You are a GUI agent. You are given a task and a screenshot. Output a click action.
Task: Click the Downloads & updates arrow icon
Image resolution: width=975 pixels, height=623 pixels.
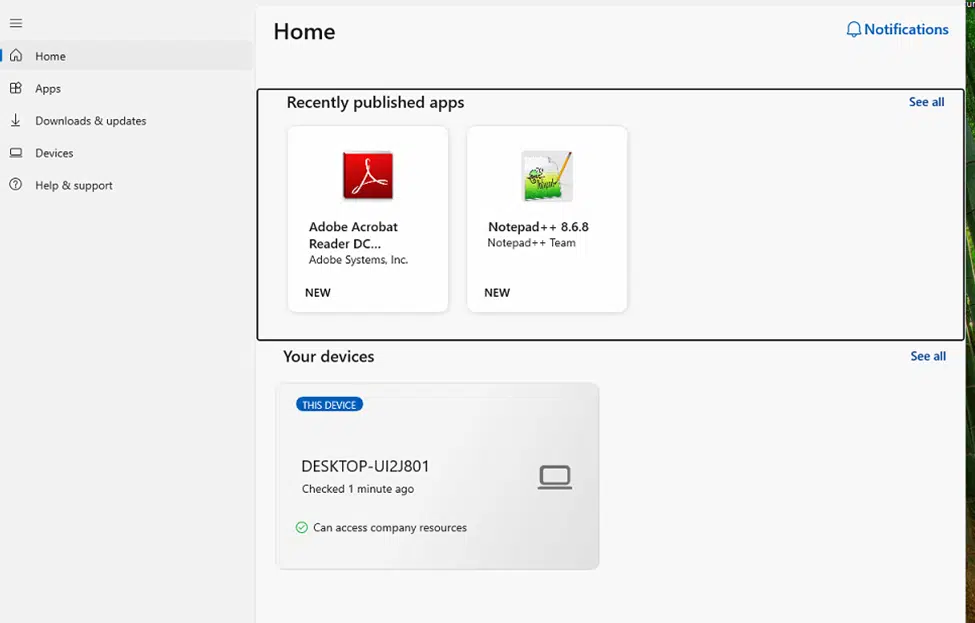tap(16, 120)
